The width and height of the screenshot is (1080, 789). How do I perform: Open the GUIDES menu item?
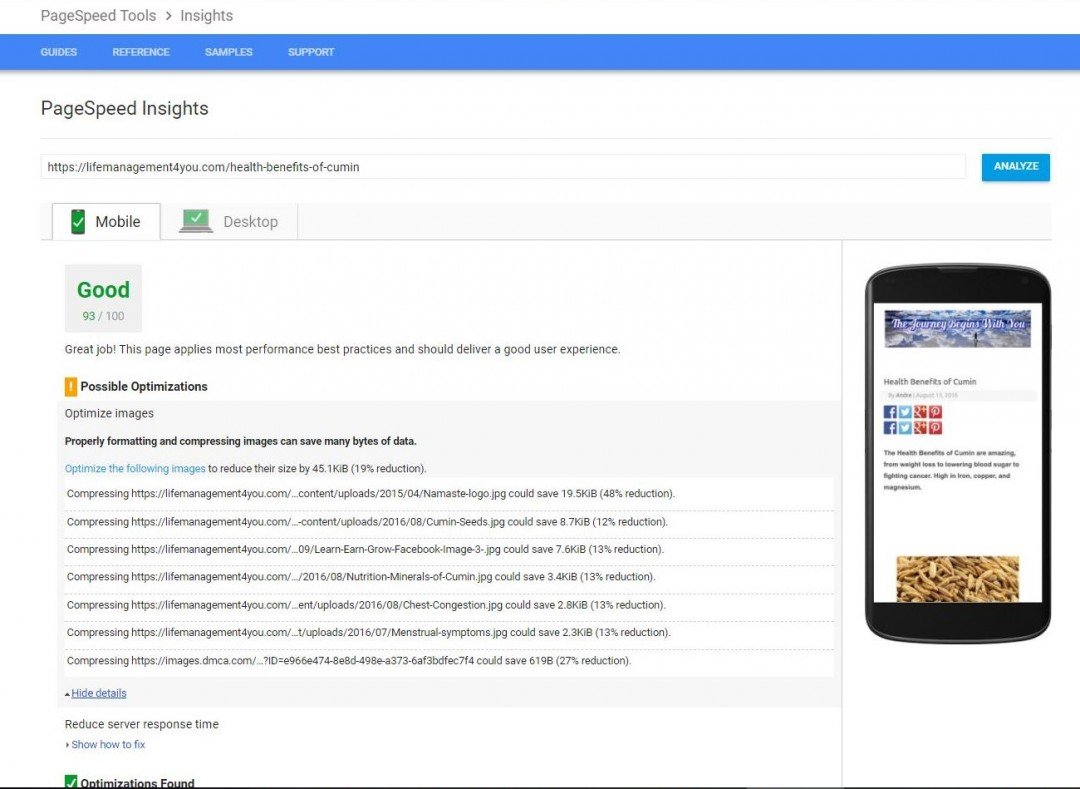(x=59, y=52)
